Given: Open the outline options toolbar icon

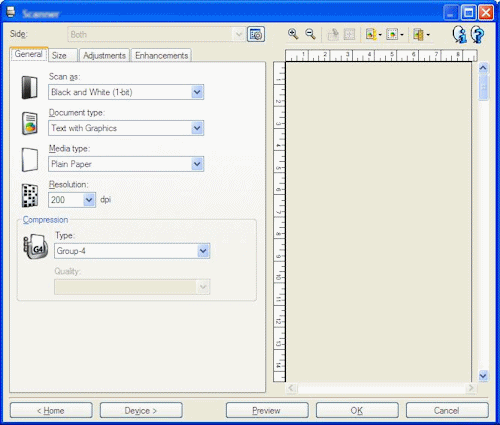Looking at the screenshot, I should [394, 34].
